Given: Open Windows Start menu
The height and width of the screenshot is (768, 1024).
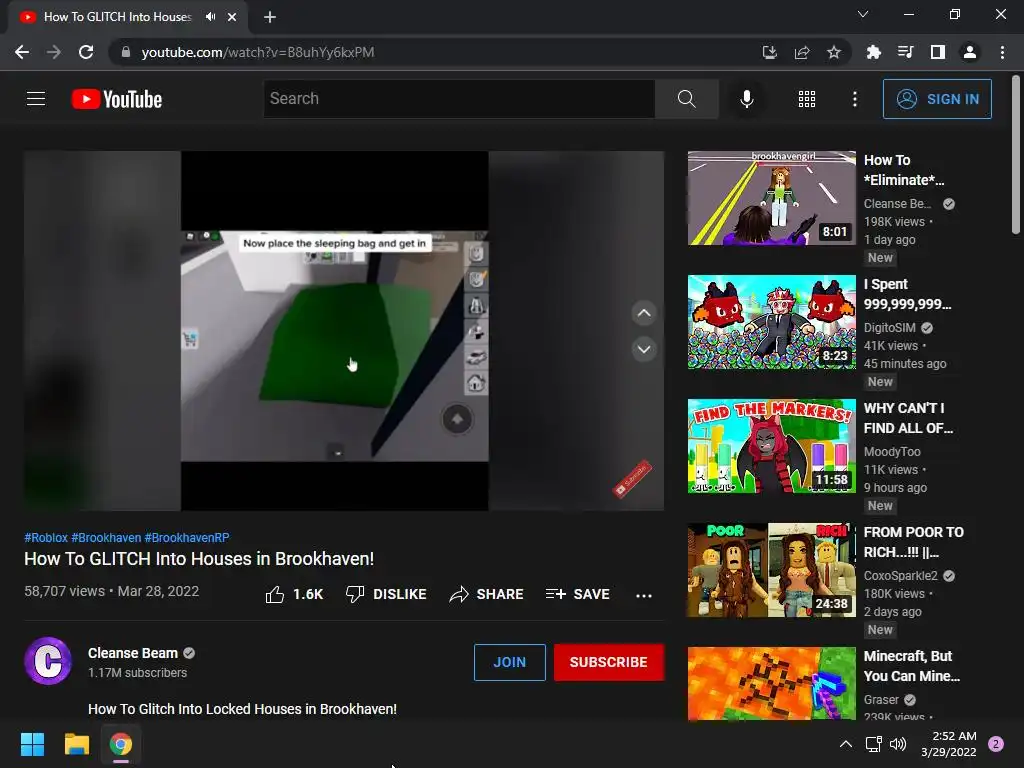Looking at the screenshot, I should [32, 744].
